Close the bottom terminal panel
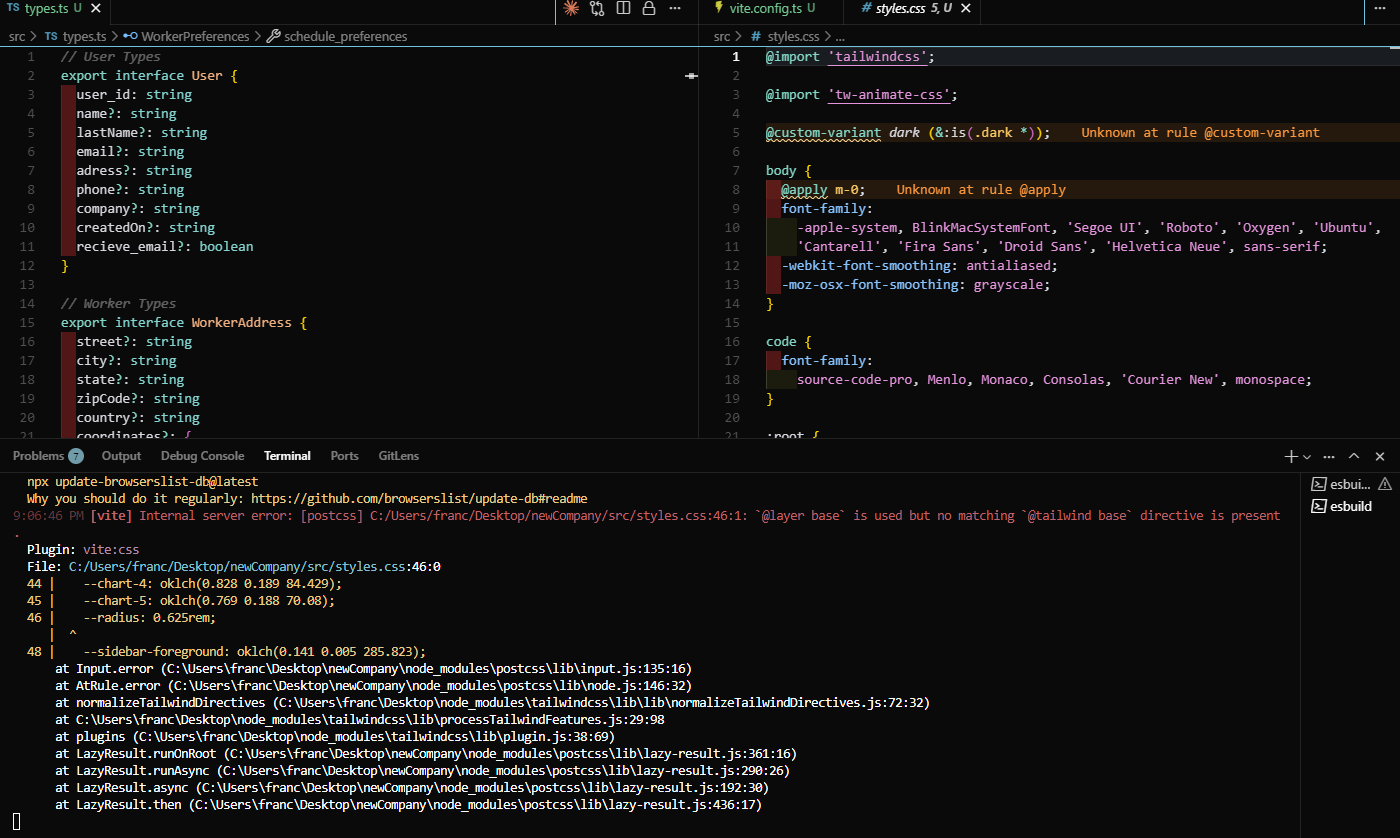1400x838 pixels. click(x=1380, y=456)
